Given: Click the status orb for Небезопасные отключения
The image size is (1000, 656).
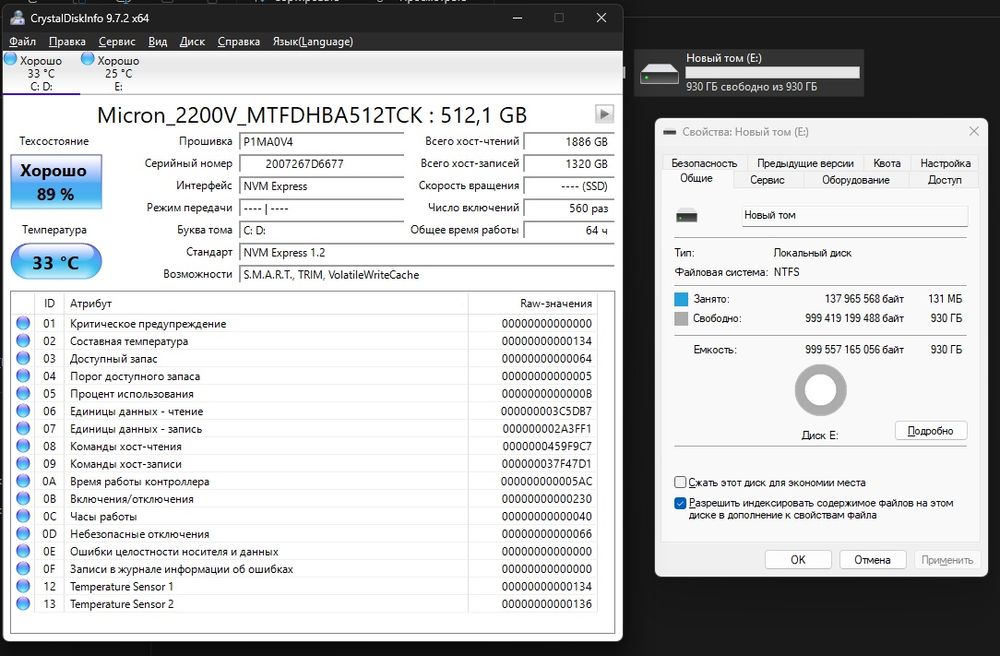Looking at the screenshot, I should (x=23, y=534).
